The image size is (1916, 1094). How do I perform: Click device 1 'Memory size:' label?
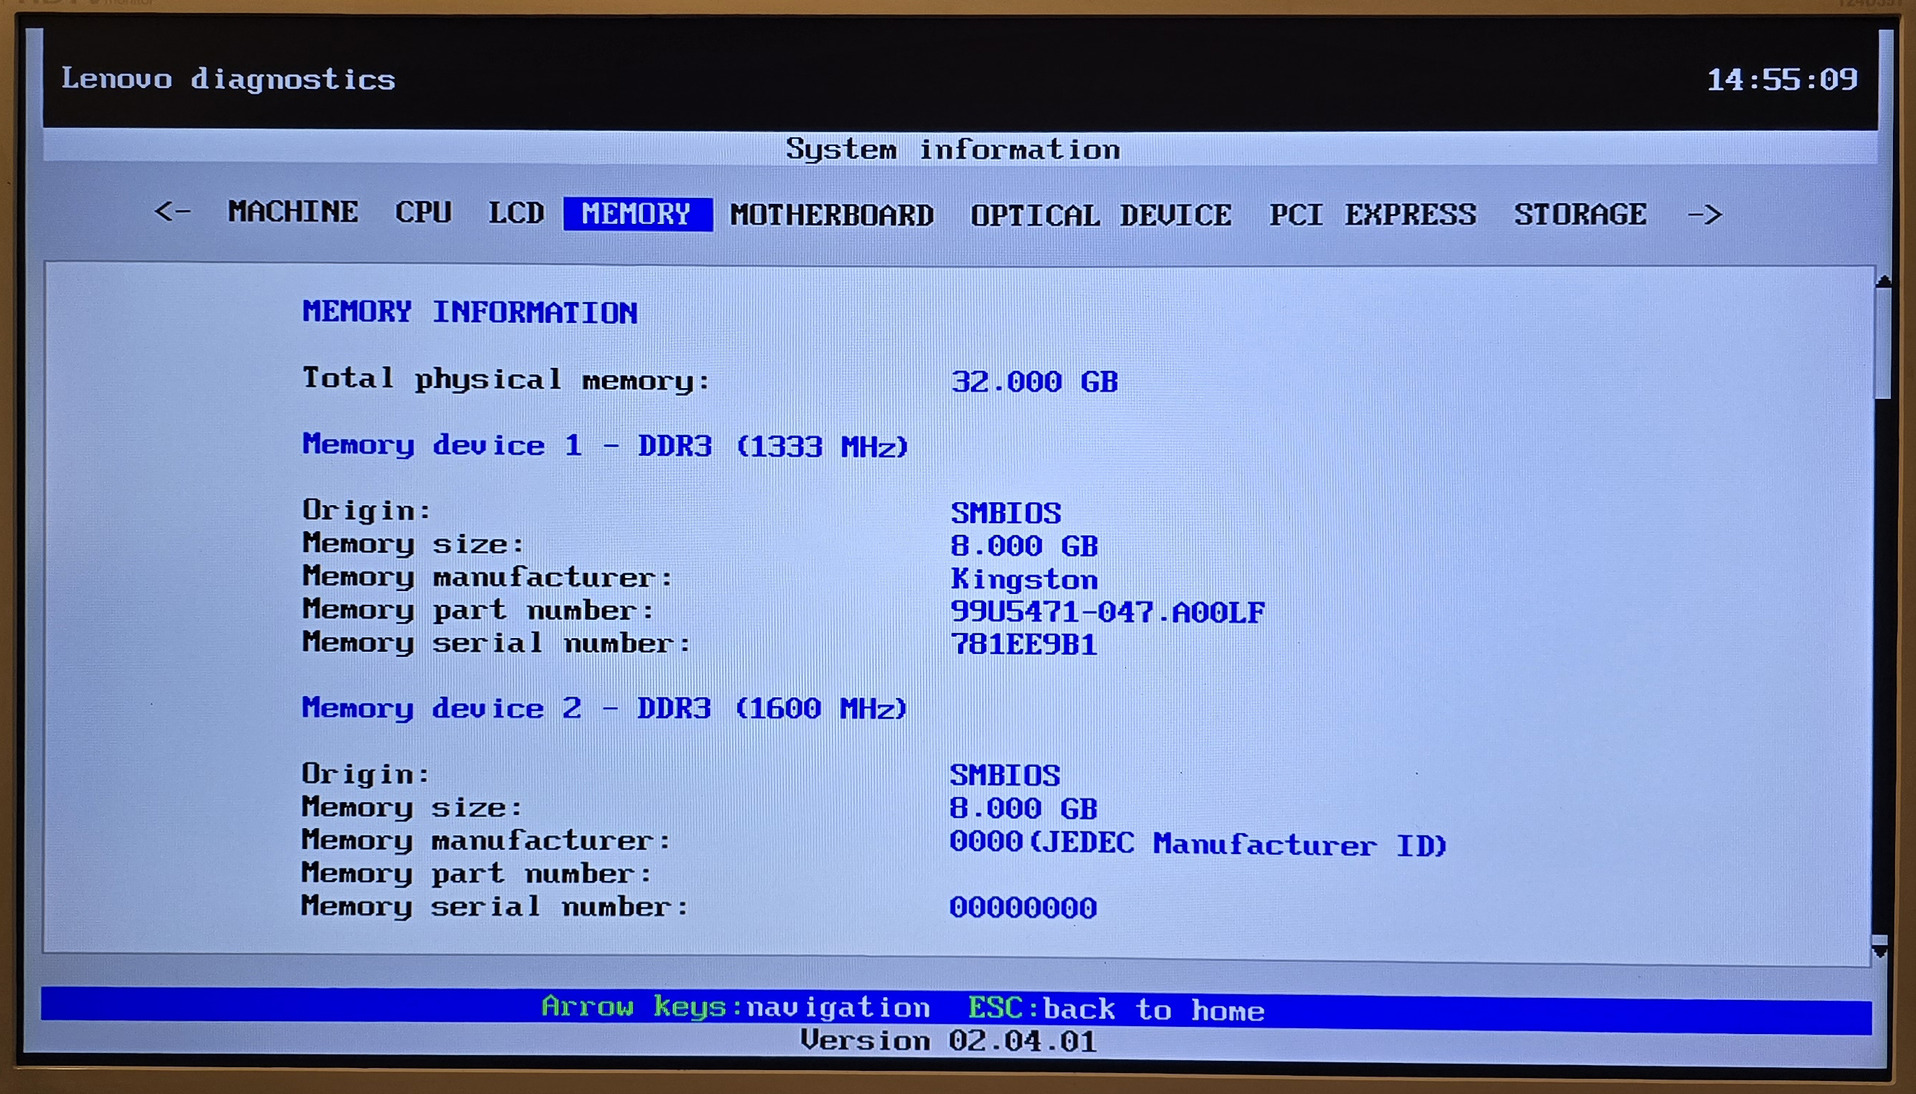tap(413, 544)
